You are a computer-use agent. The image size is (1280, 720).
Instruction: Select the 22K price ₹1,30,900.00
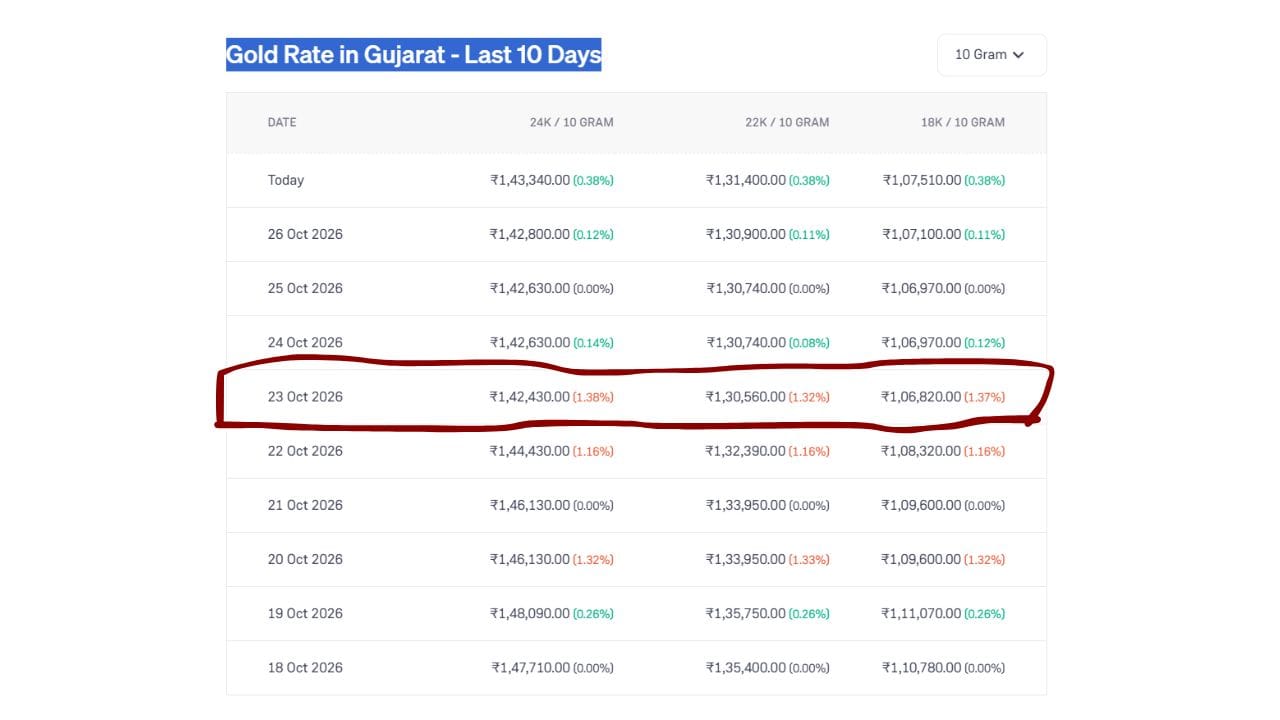746,234
